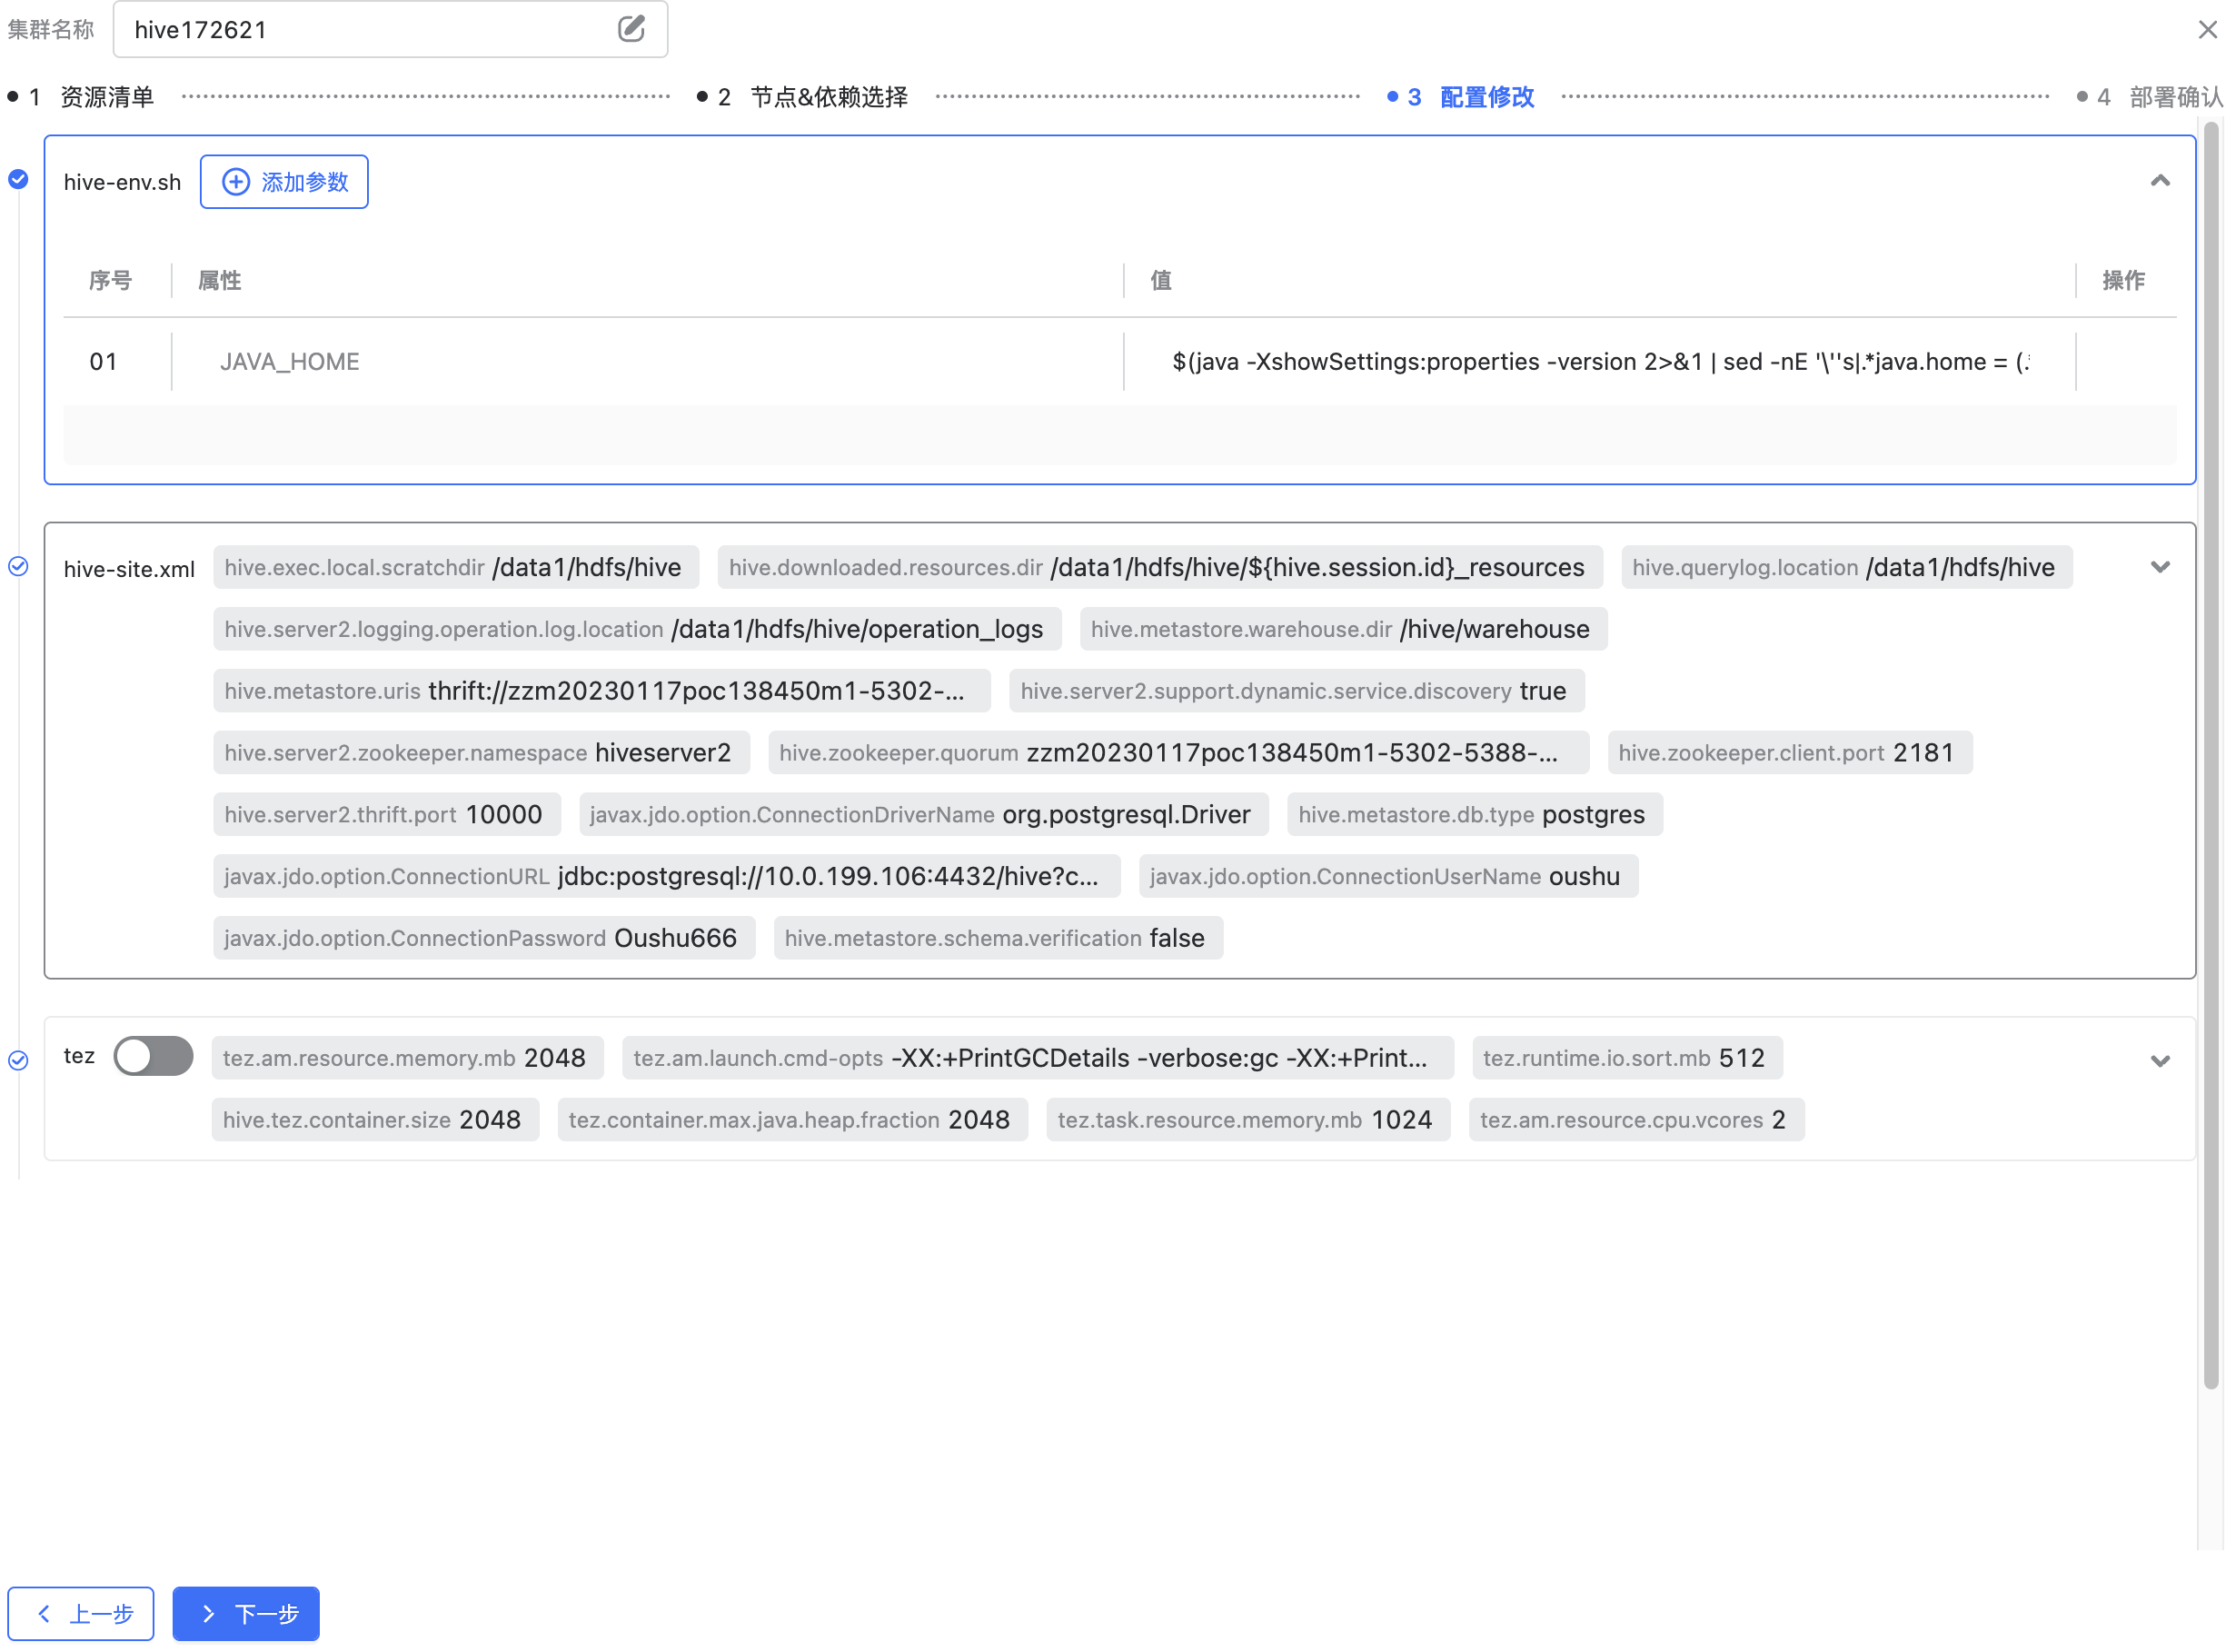This screenshot has height=1652, width=2226.
Task: Click the 操作 column header
Action: 2123,281
